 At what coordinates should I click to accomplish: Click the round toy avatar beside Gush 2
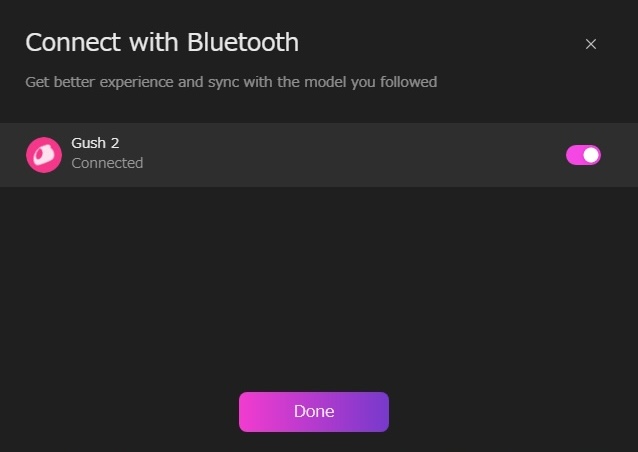pos(44,154)
